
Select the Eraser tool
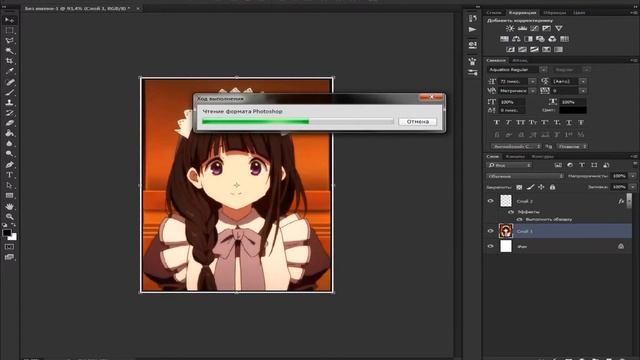(9, 123)
